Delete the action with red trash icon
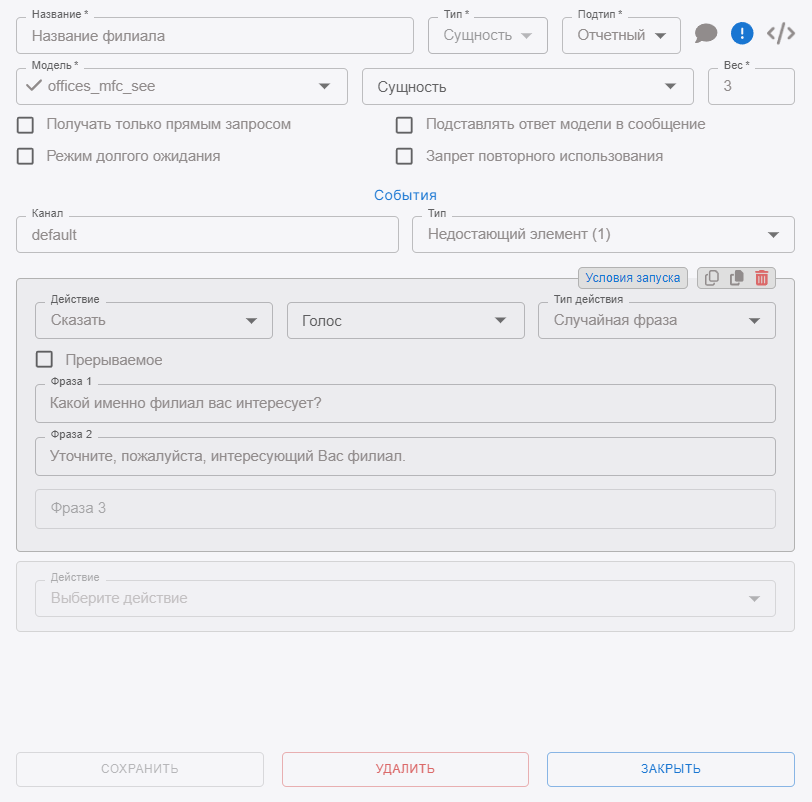 coord(762,278)
